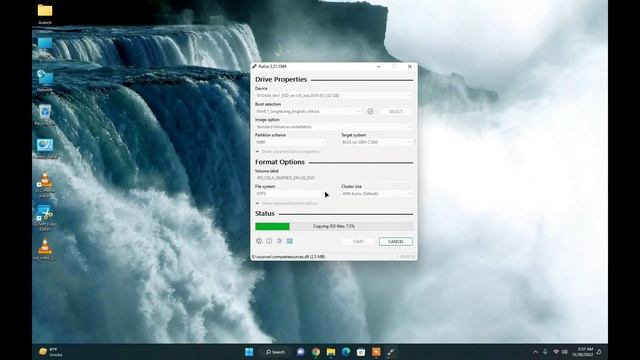Expand Show advanced format options

[x=287, y=203]
